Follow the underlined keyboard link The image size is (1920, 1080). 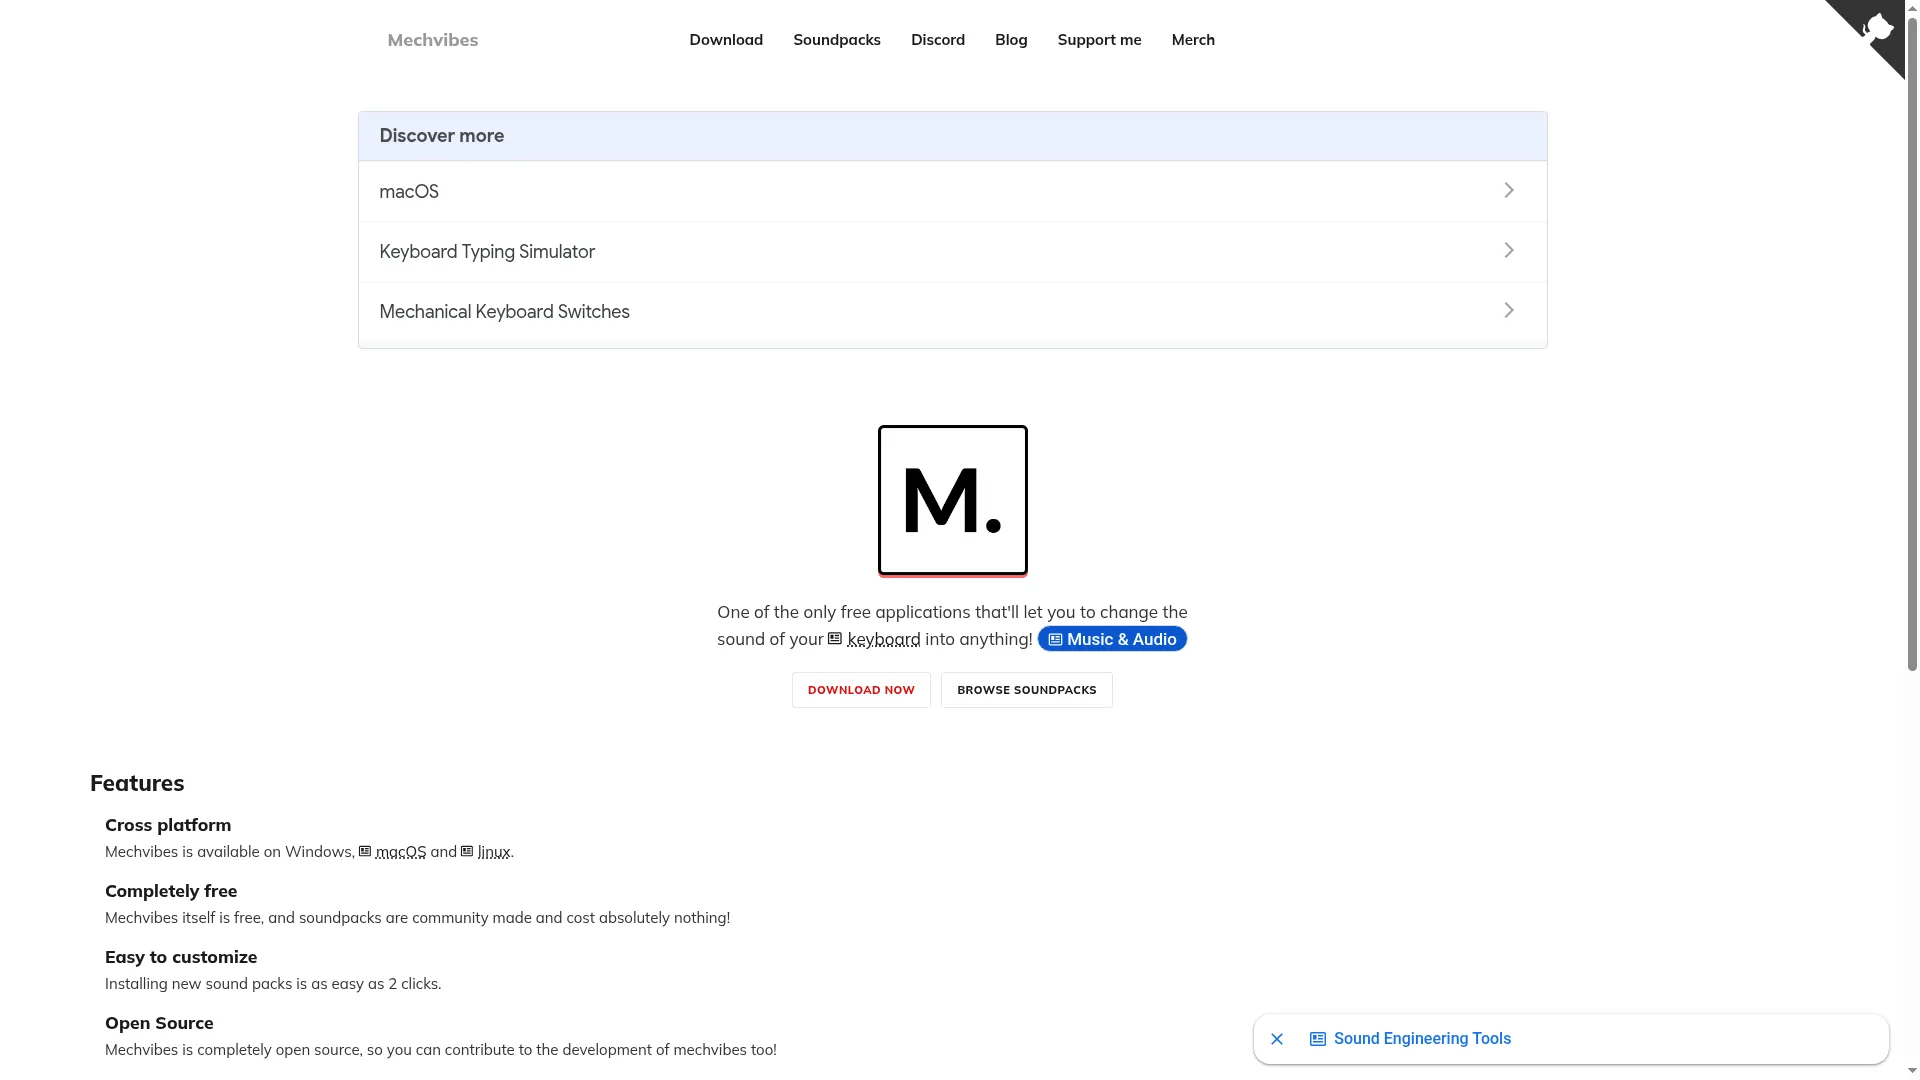(884, 639)
